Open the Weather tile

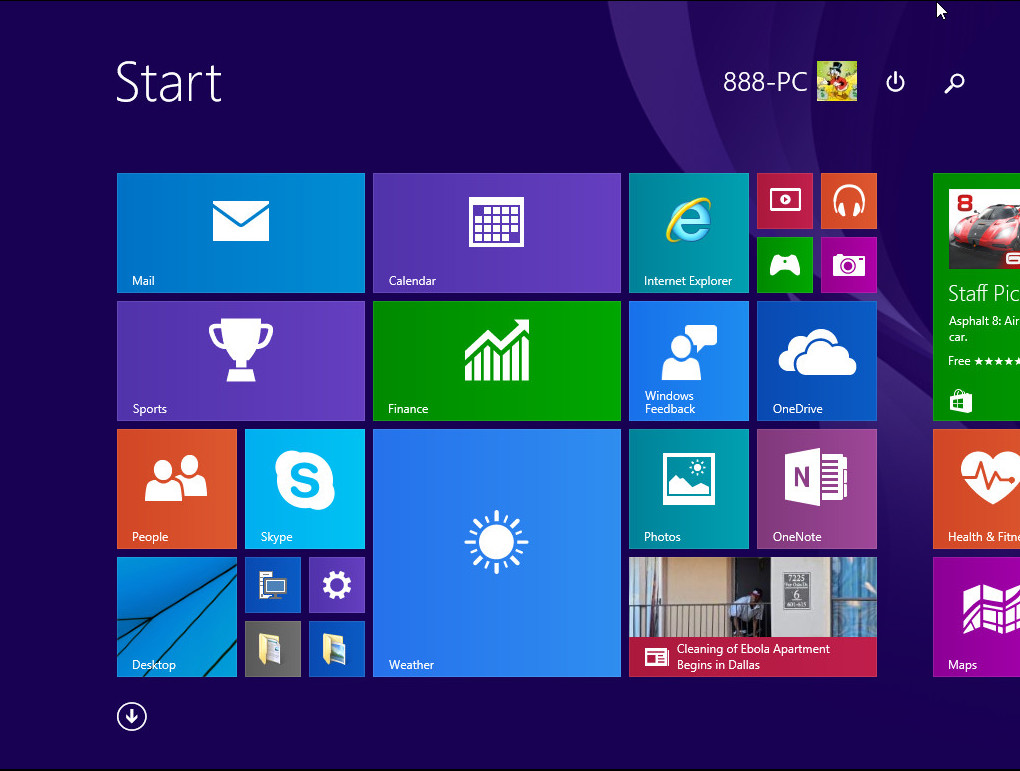496,552
